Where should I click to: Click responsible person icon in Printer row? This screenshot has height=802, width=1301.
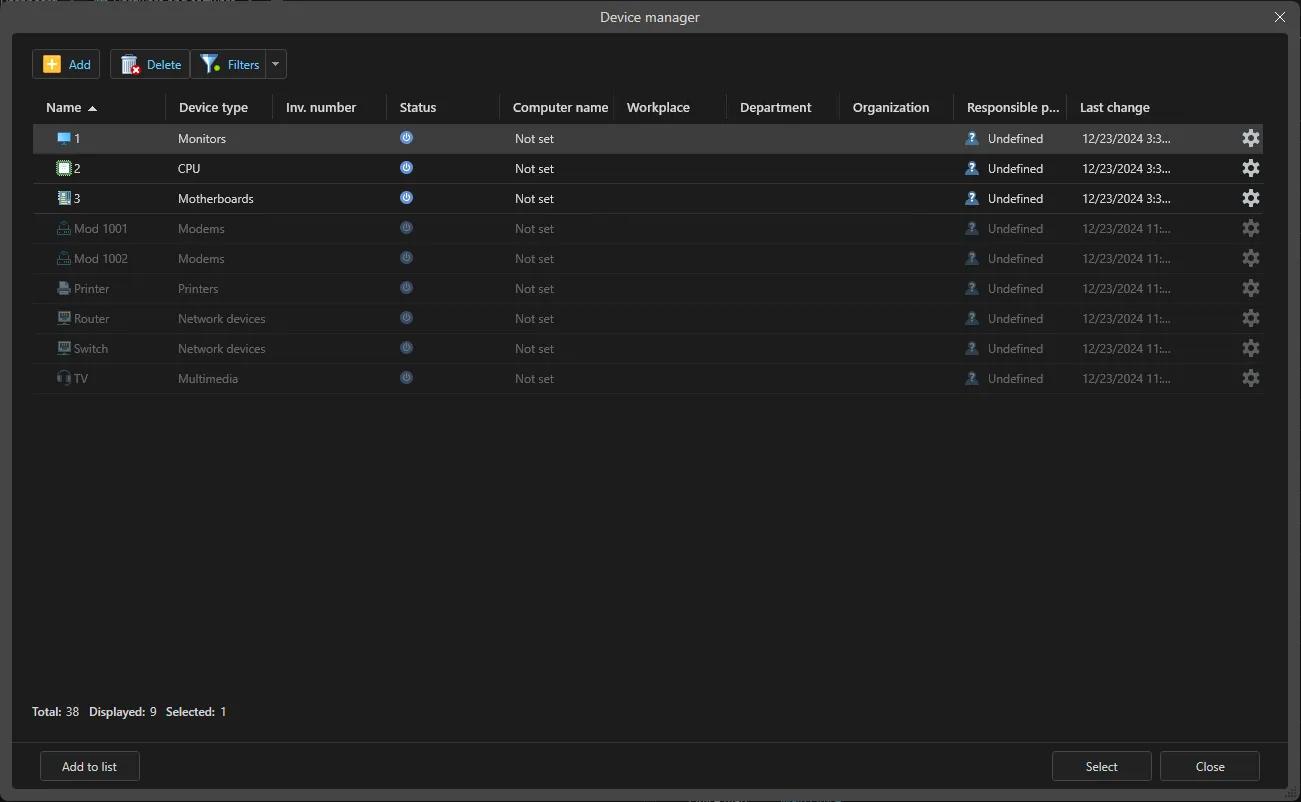pos(972,288)
